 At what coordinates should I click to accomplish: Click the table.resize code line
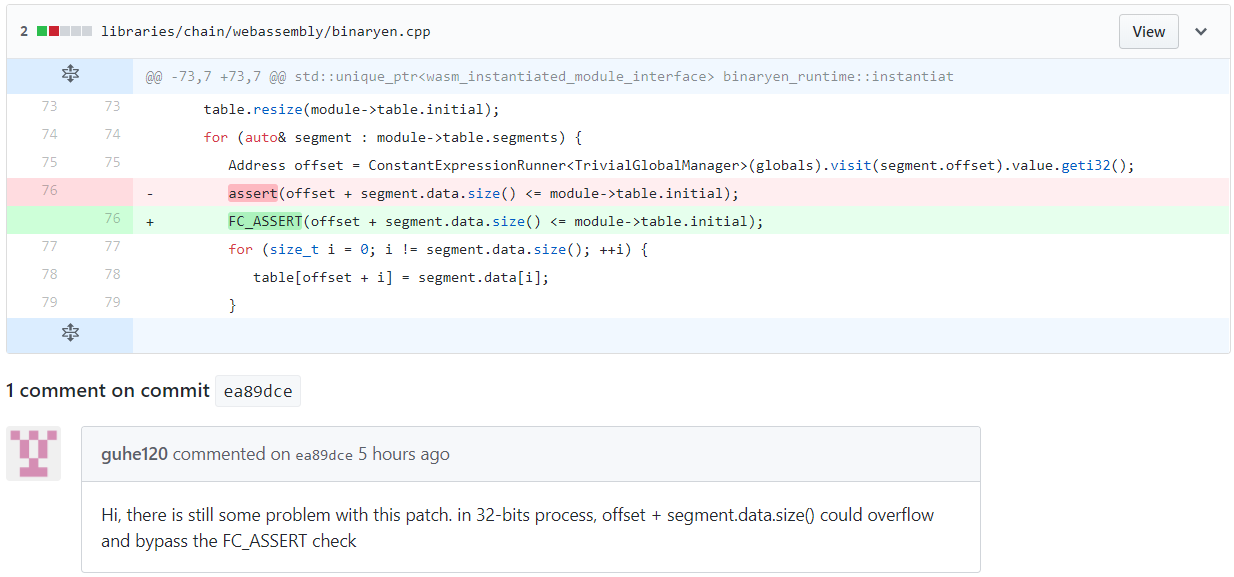[350, 109]
